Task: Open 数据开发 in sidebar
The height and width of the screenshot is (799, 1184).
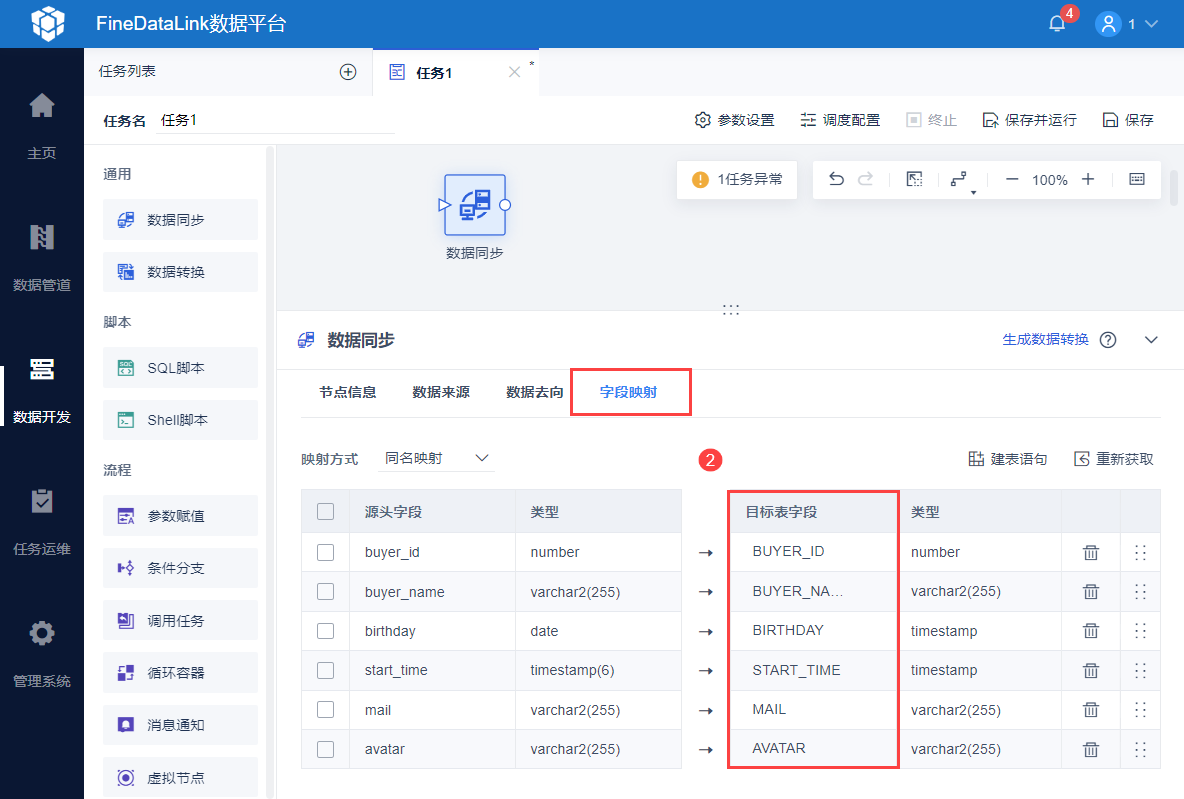Action: pyautogui.click(x=42, y=390)
